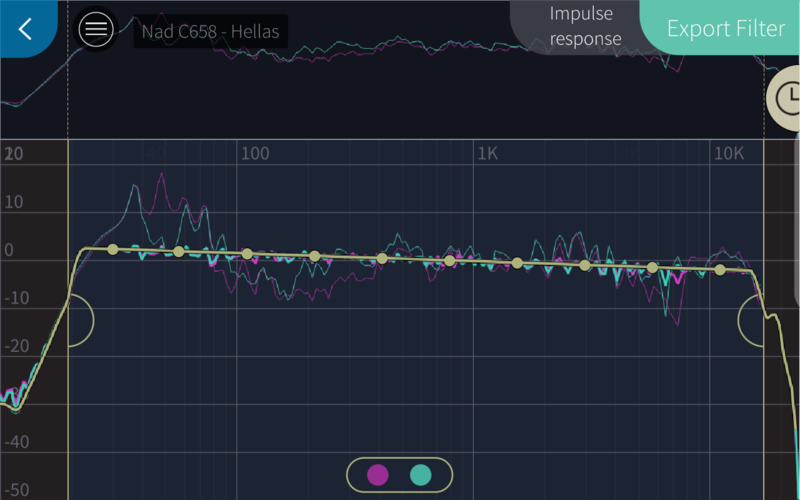The width and height of the screenshot is (800, 500).
Task: Click the Export Filter button
Action: (x=725, y=28)
